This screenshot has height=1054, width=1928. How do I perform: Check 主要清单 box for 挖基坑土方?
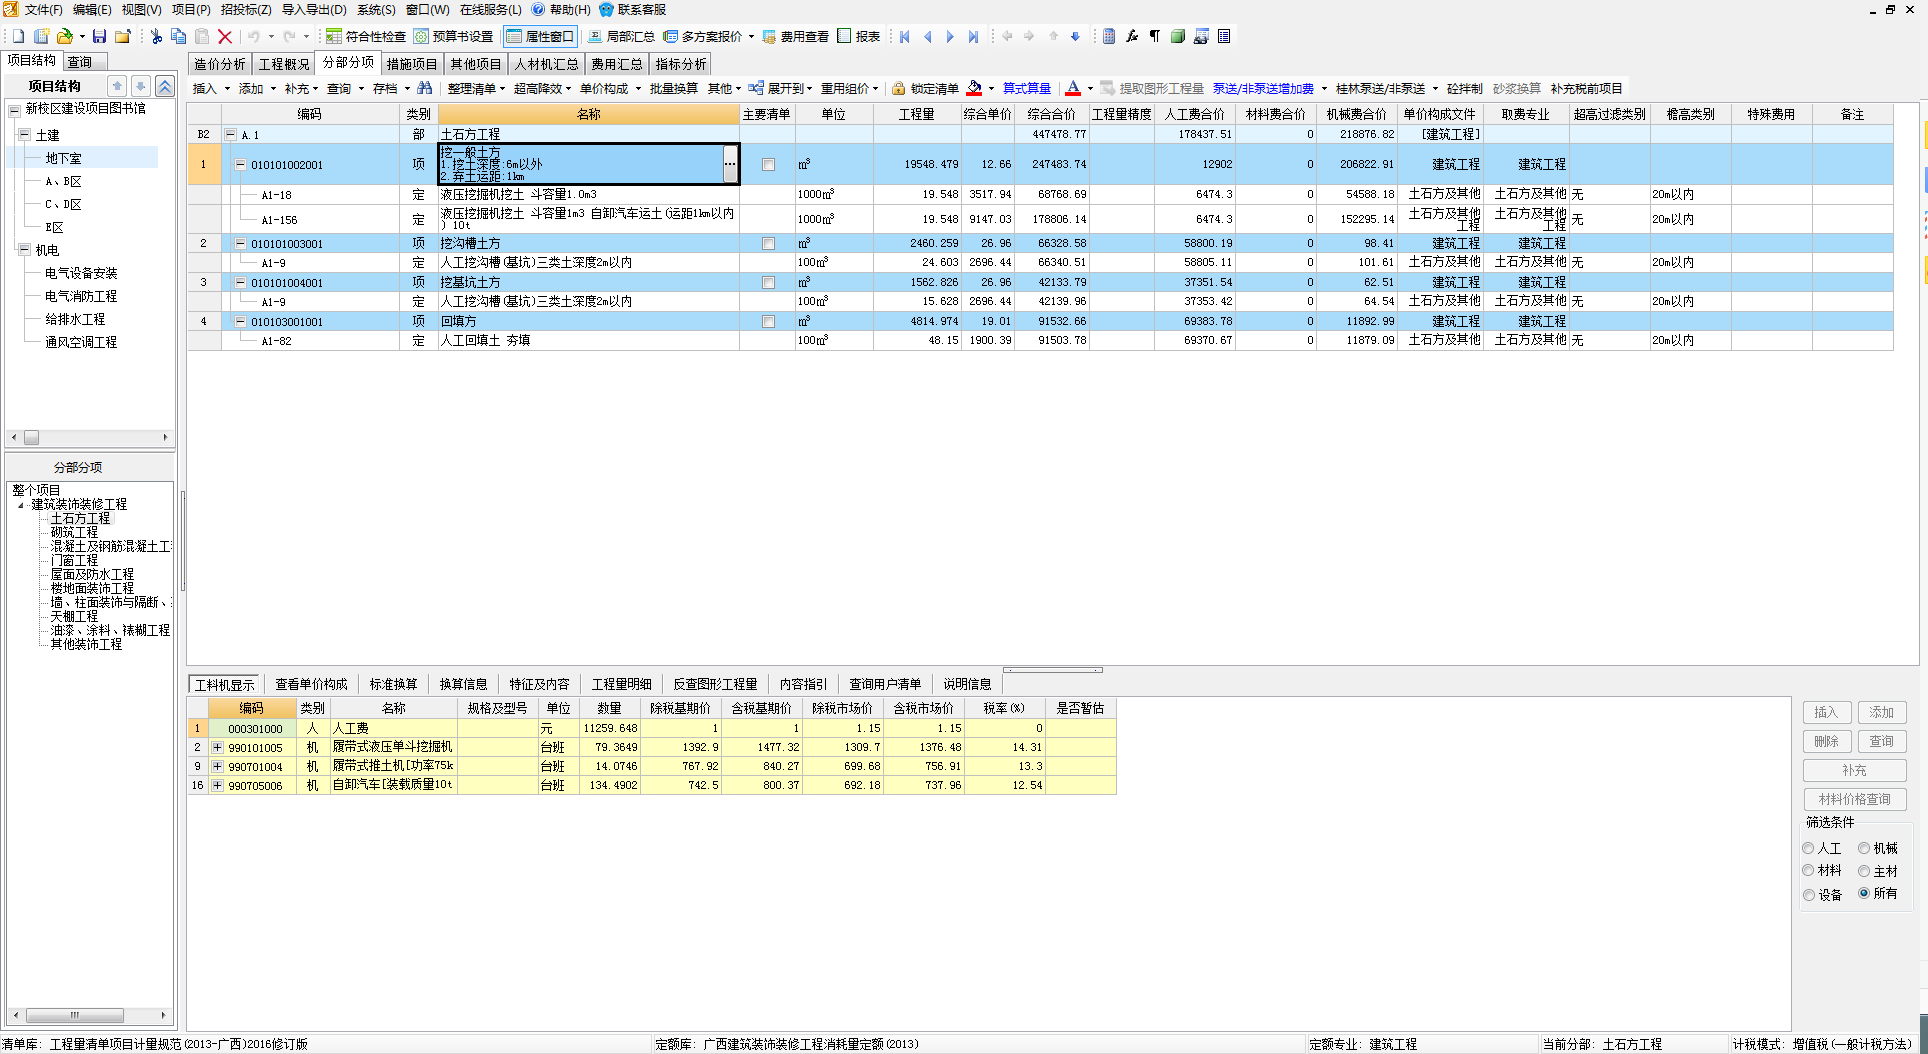tap(768, 283)
